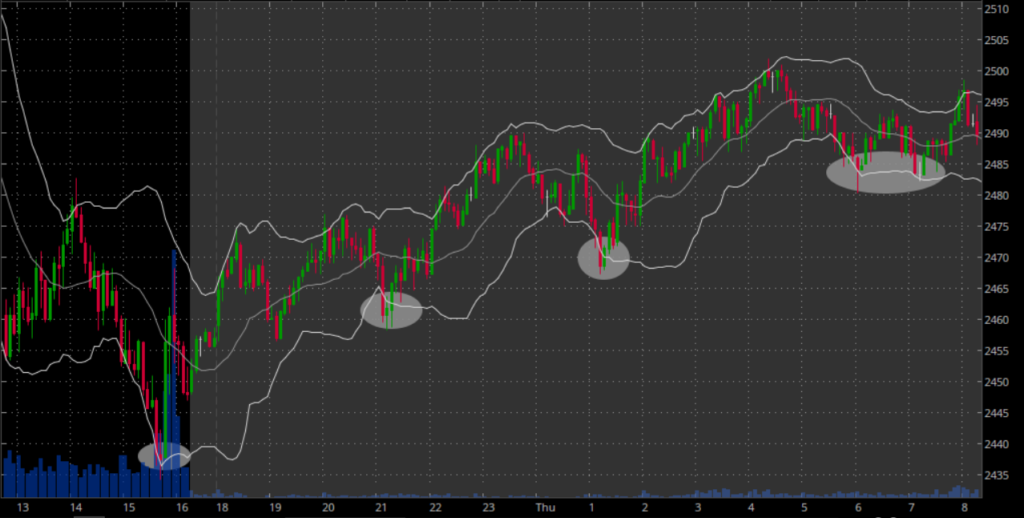Select the 2 hour label on time axis
This screenshot has height=518, width=1024.
645,508
